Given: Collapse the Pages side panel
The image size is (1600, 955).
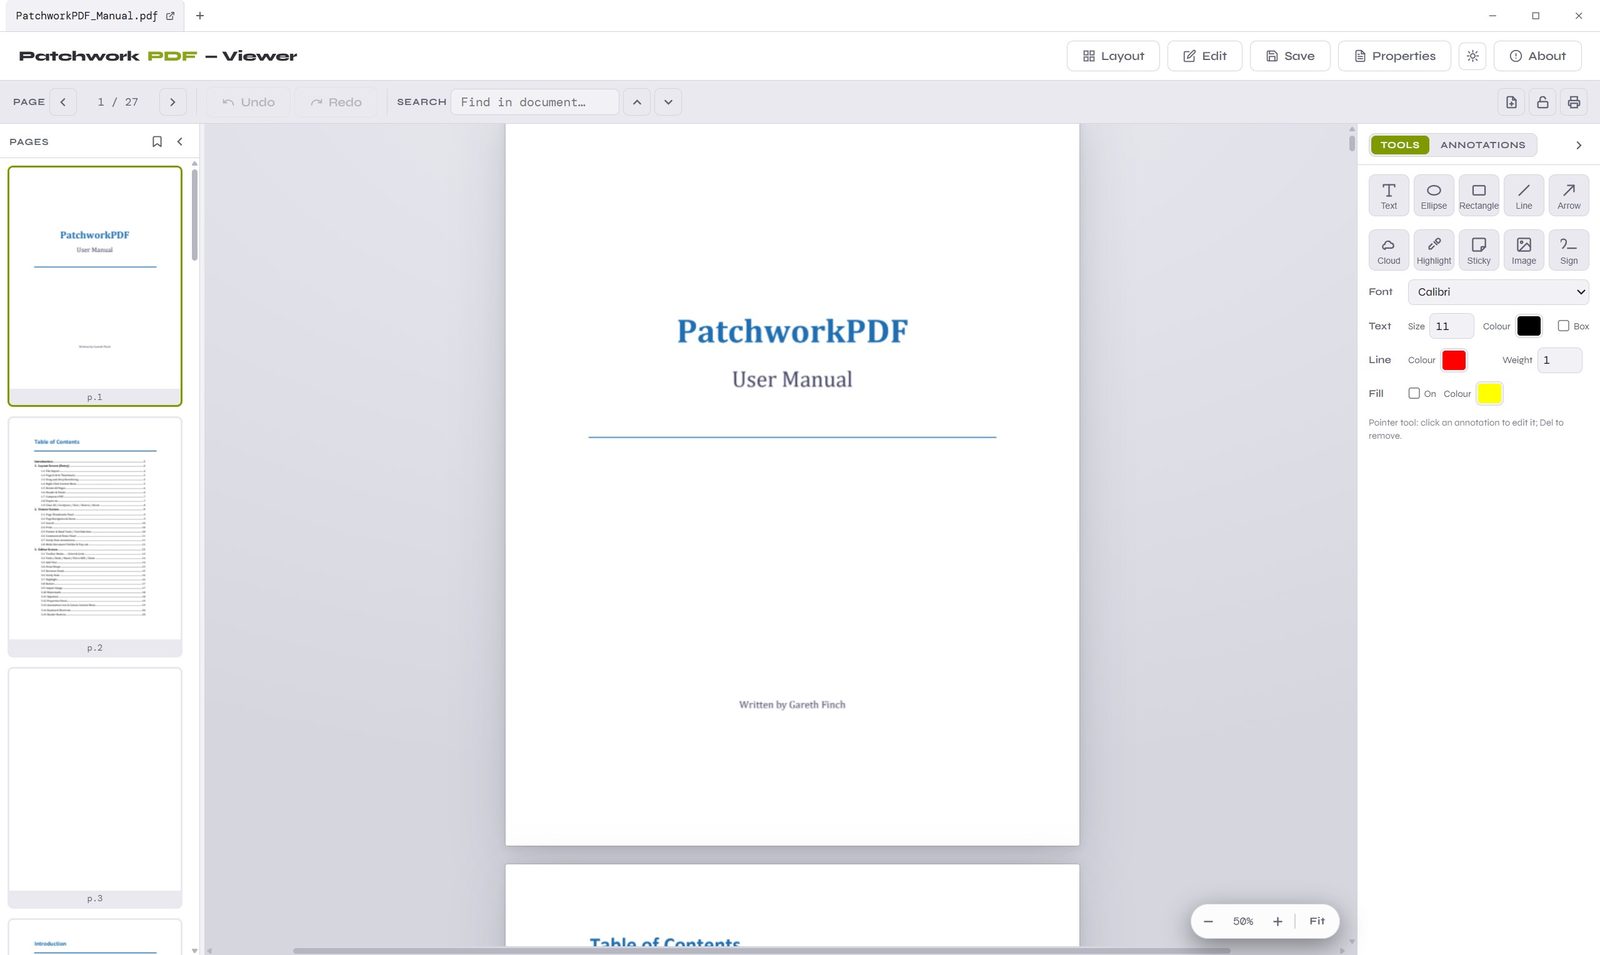Looking at the screenshot, I should coord(180,142).
